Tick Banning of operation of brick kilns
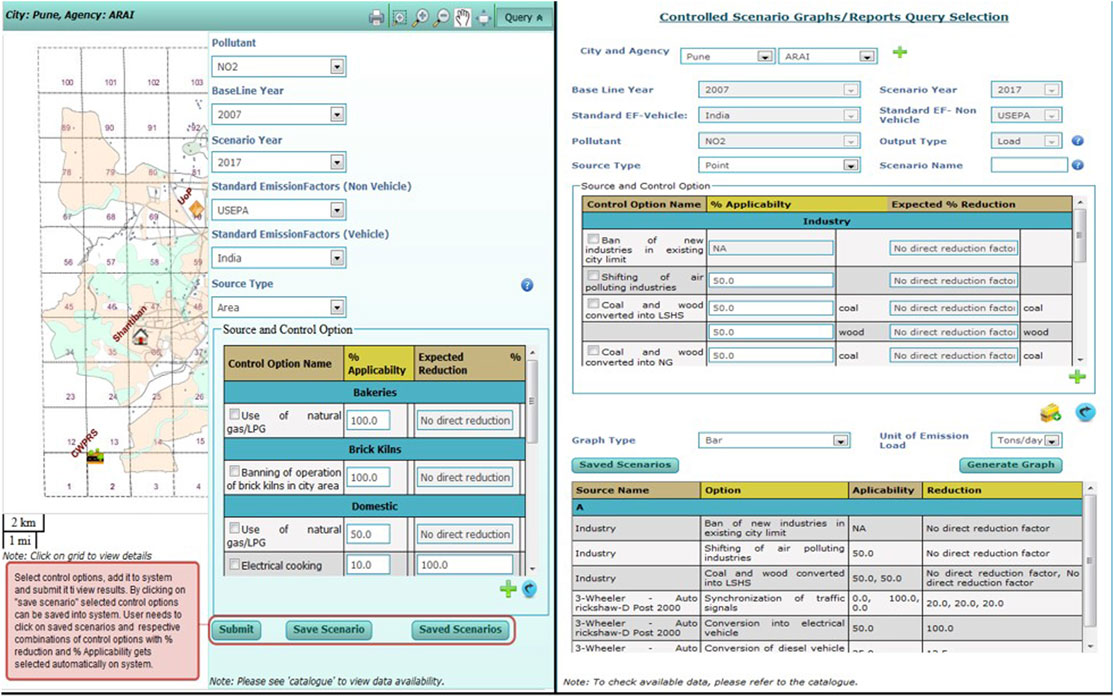 click(x=234, y=470)
